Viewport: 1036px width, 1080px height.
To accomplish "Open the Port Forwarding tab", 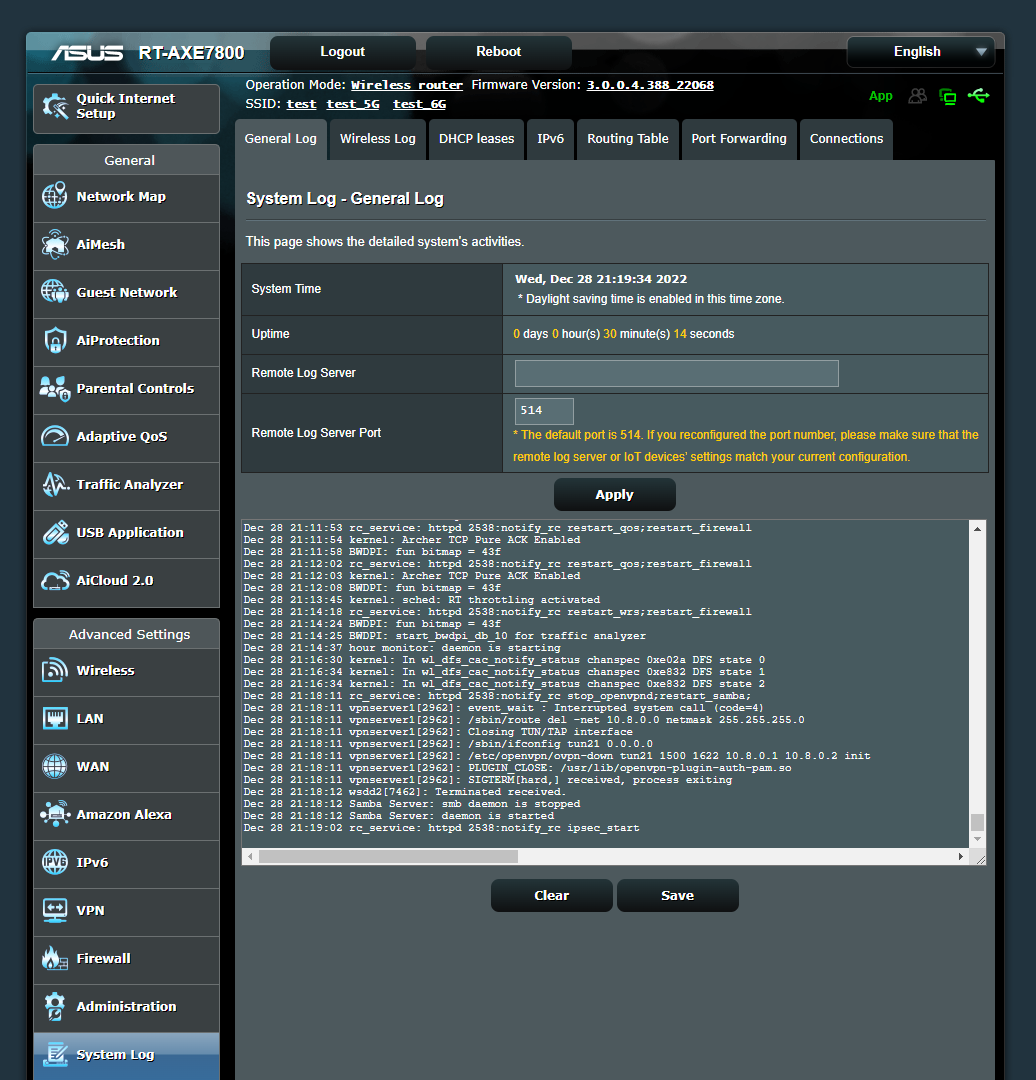I will (738, 139).
